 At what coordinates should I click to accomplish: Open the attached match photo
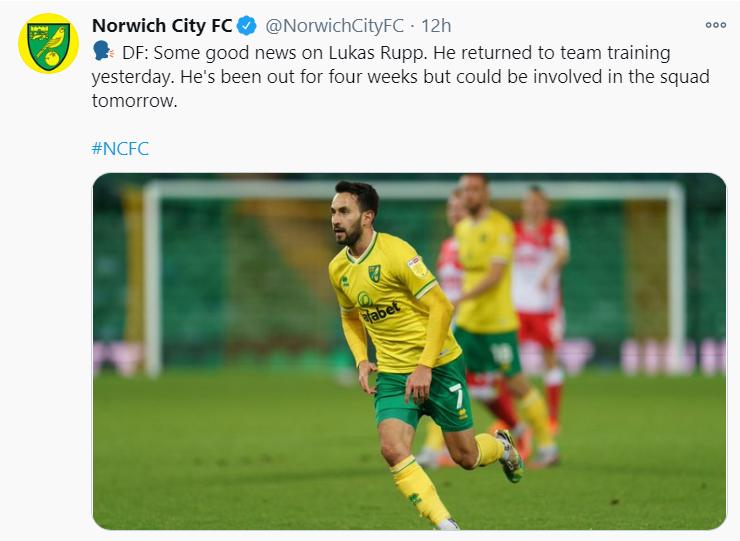(x=409, y=351)
